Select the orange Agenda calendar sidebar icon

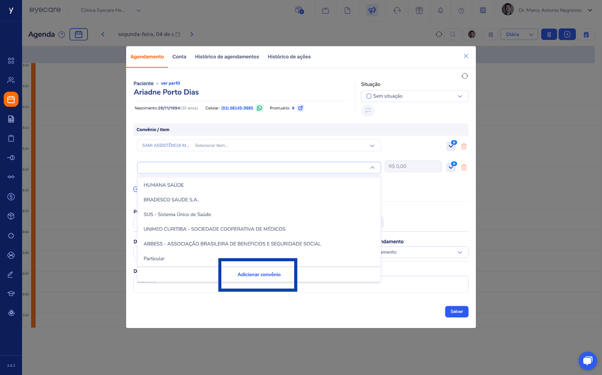coord(11,99)
